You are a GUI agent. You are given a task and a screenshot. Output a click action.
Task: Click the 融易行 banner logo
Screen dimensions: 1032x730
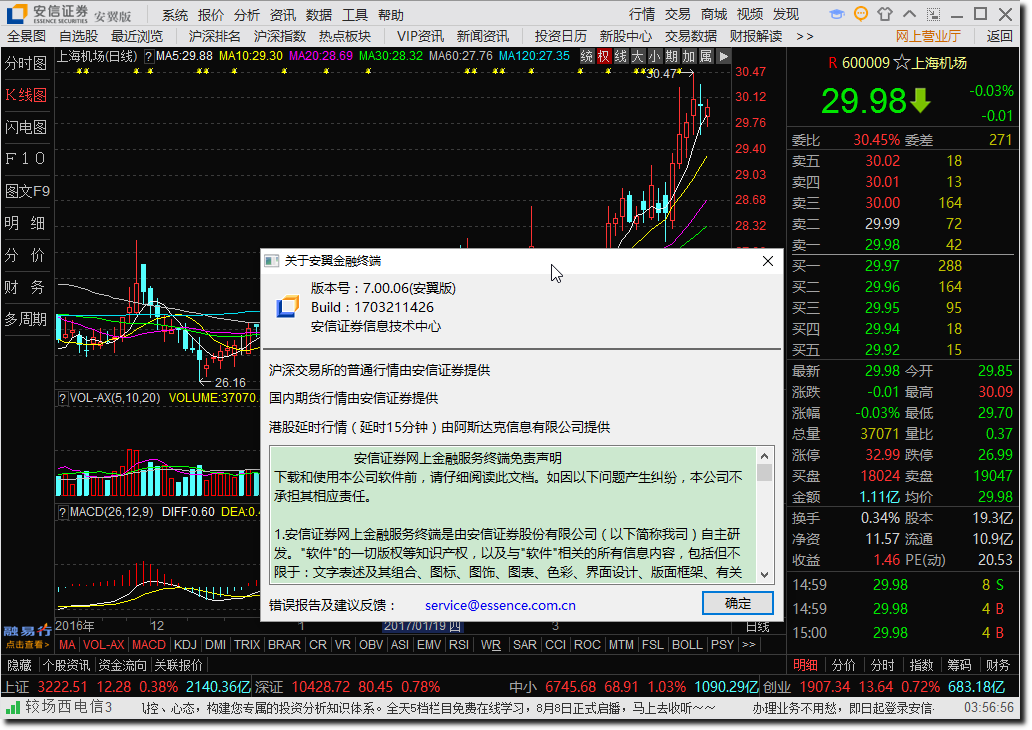[x=27, y=631]
